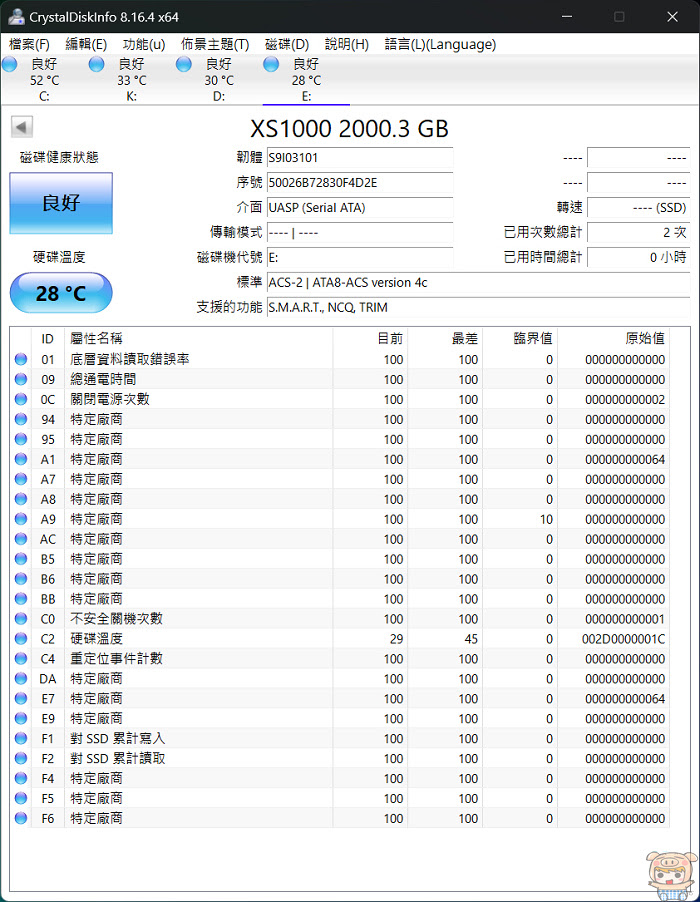Select the 重定位事件計數 row name

(x=116, y=659)
